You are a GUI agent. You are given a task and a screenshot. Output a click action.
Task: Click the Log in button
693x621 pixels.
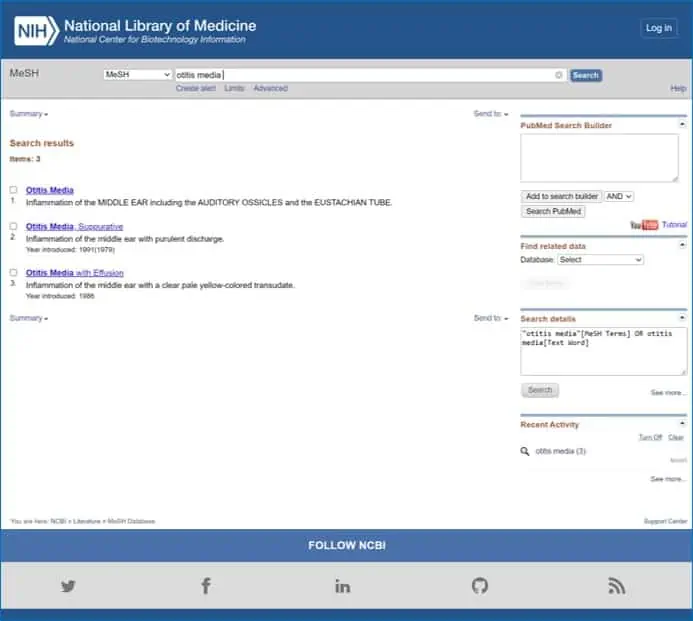point(659,28)
